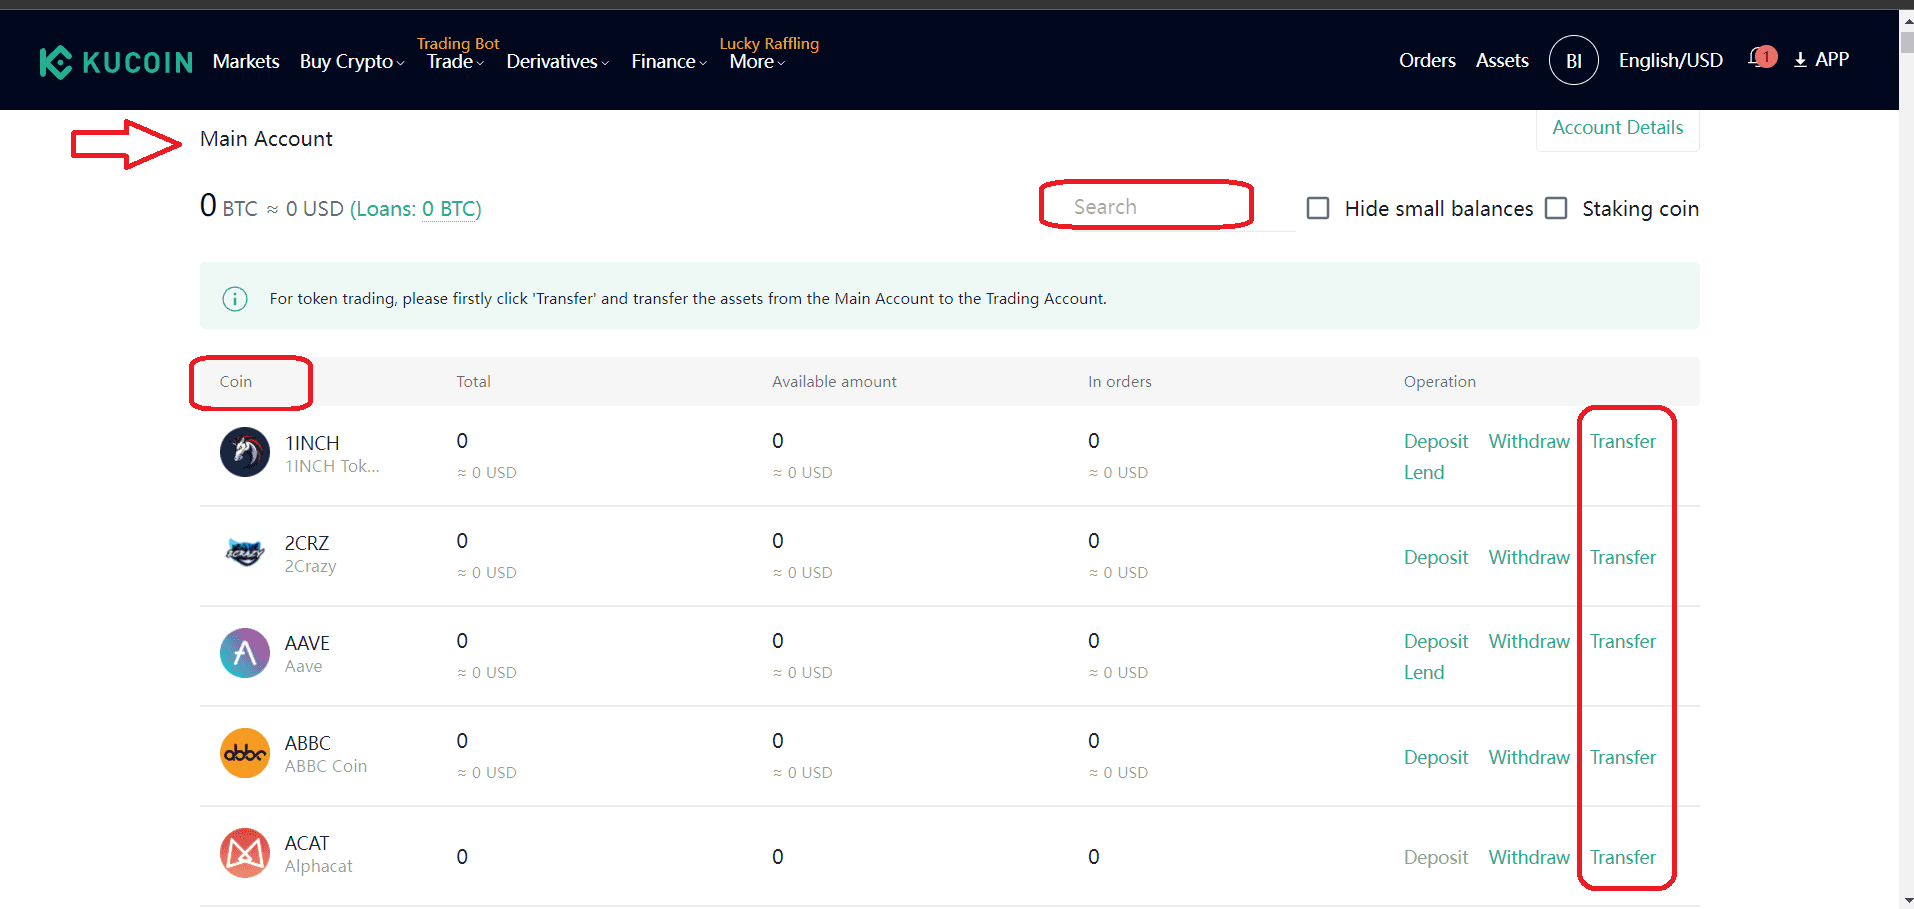Click Transfer for ABBC
Image resolution: width=1914 pixels, height=909 pixels.
[x=1623, y=757]
